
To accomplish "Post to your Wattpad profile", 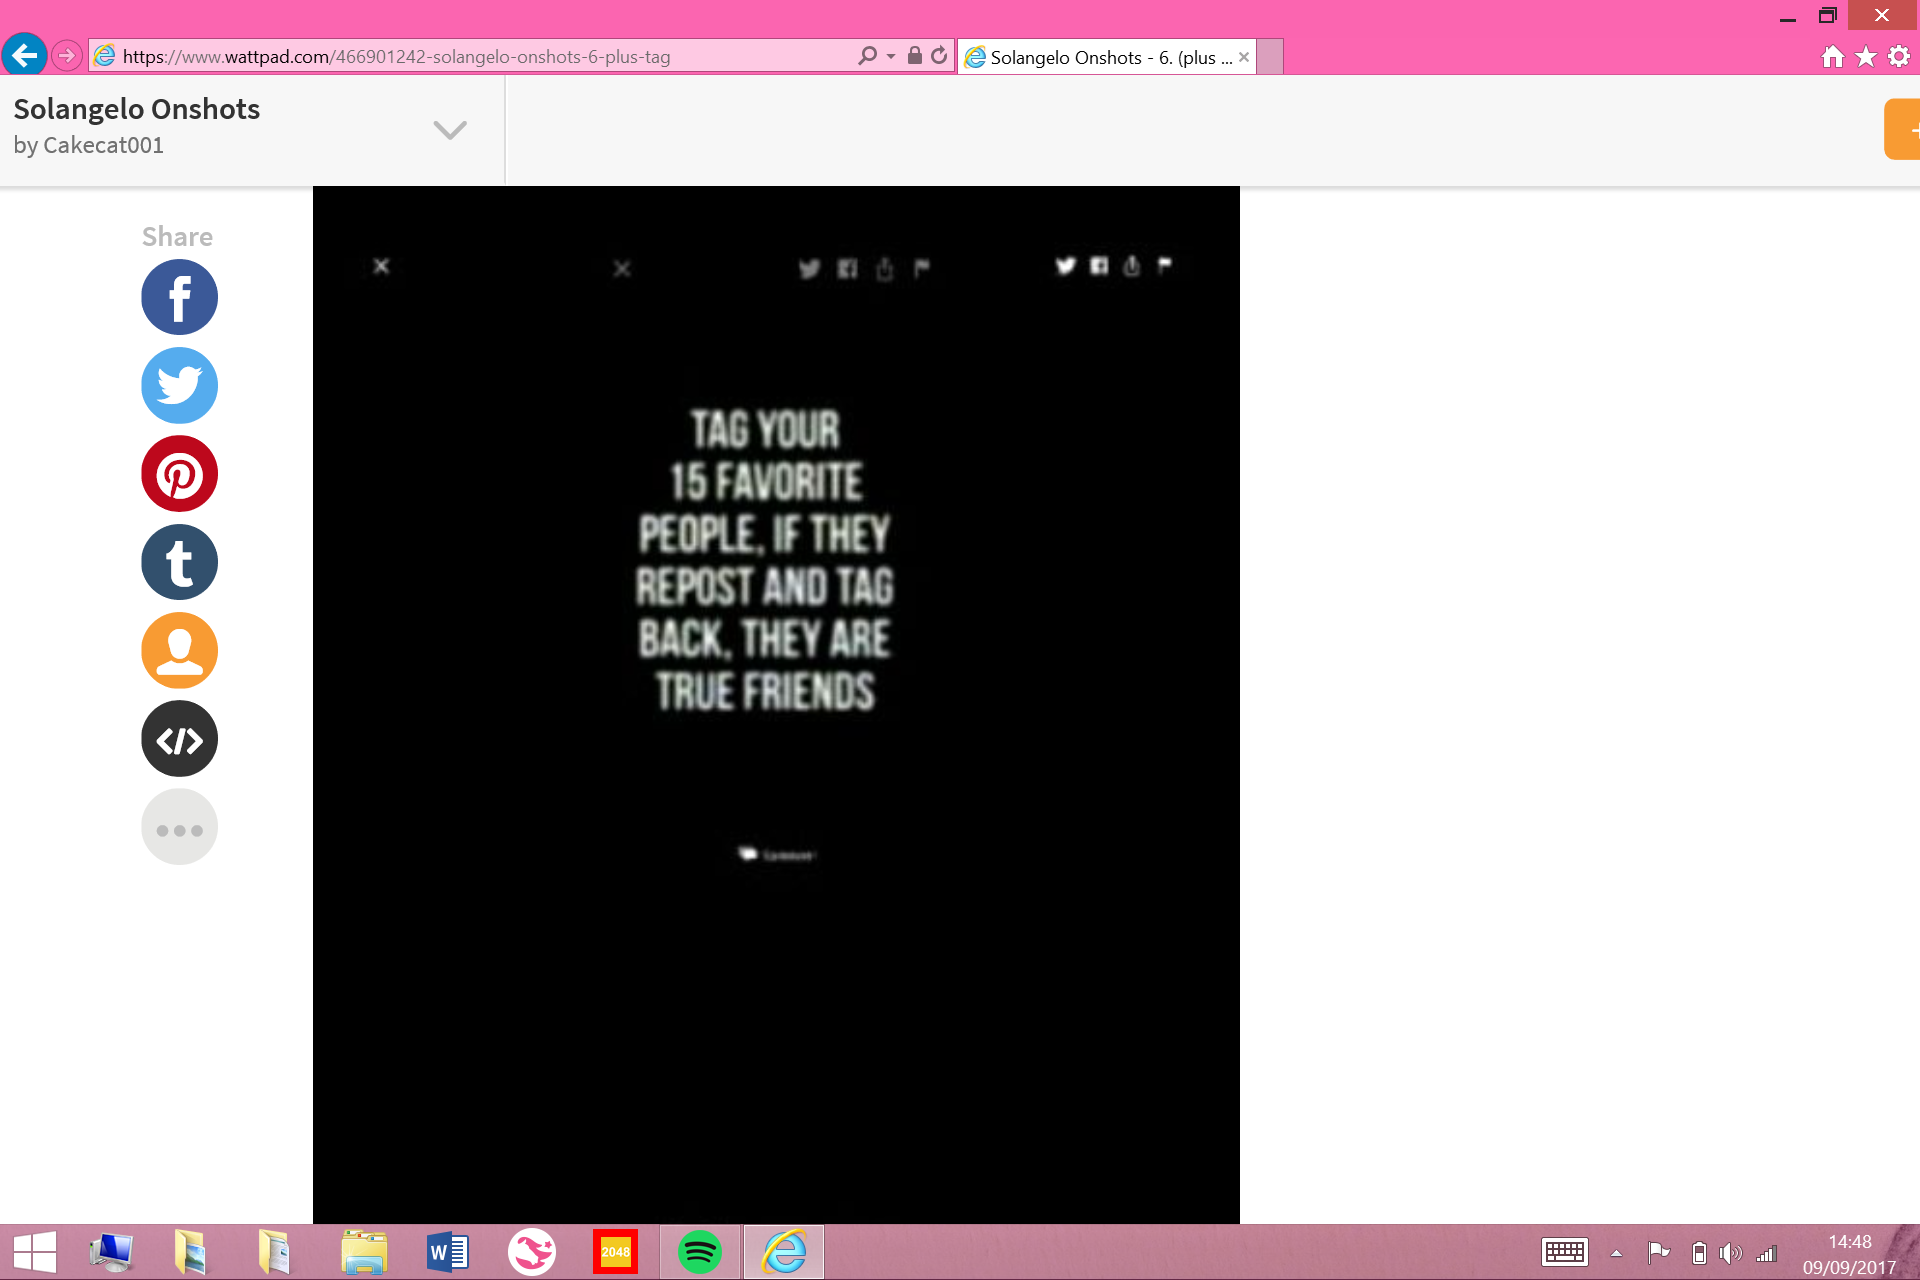I will pos(179,650).
